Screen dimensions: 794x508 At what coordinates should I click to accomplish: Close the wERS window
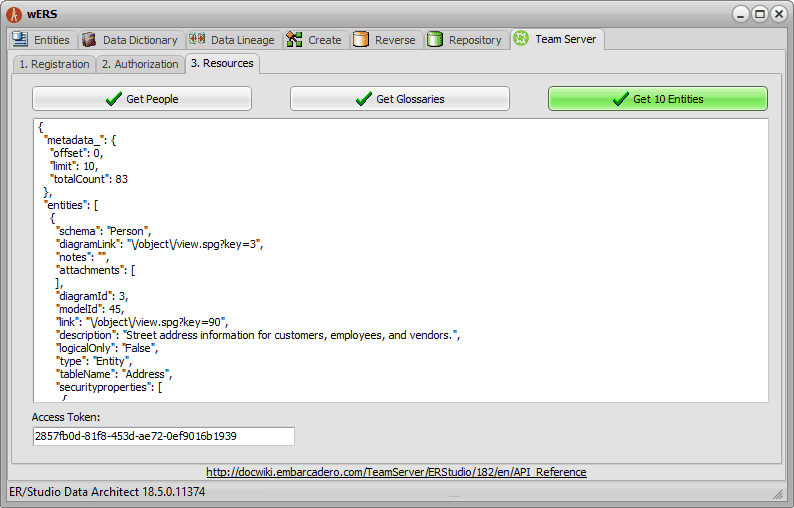point(779,14)
